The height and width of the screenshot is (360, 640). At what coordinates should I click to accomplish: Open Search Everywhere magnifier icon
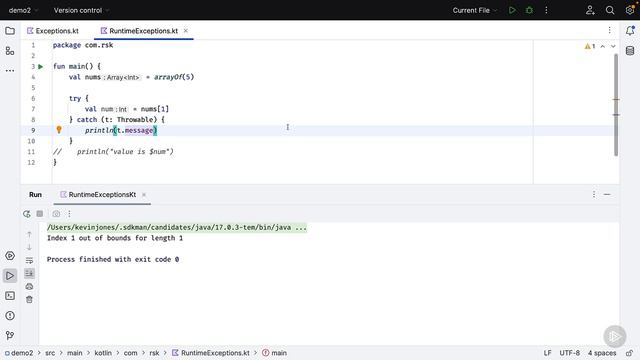[x=610, y=10]
